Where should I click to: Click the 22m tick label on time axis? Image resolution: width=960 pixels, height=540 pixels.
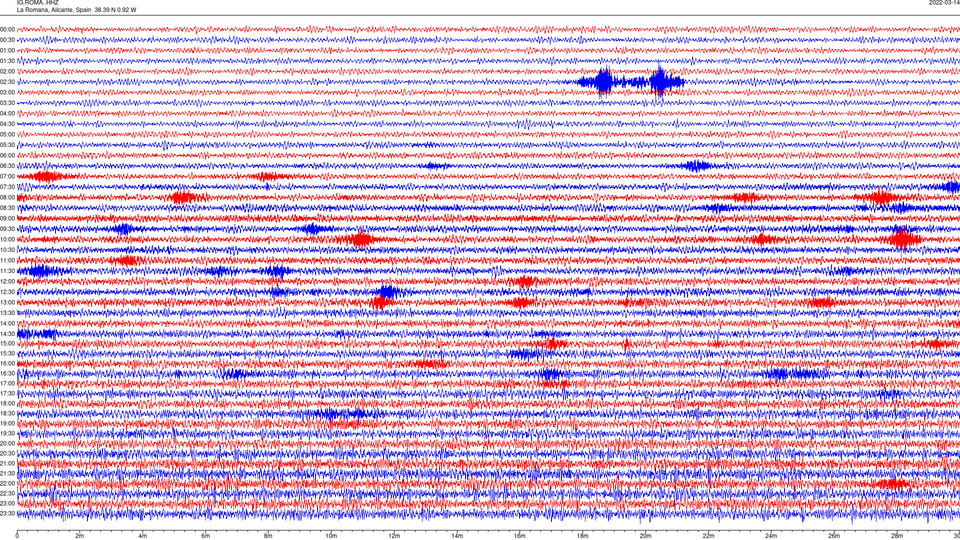click(x=708, y=536)
